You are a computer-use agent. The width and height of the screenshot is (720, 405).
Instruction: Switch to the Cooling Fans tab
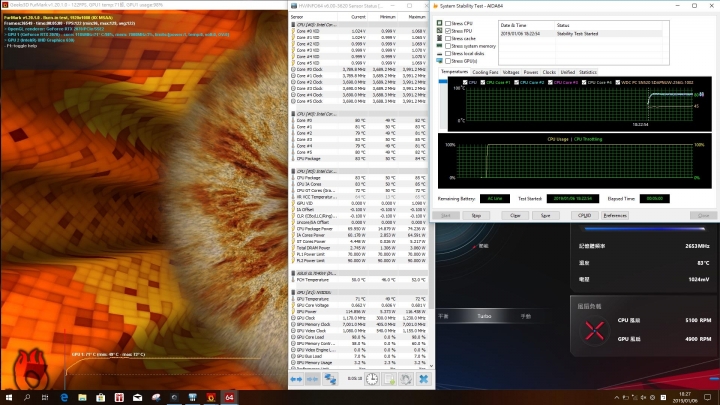[486, 72]
